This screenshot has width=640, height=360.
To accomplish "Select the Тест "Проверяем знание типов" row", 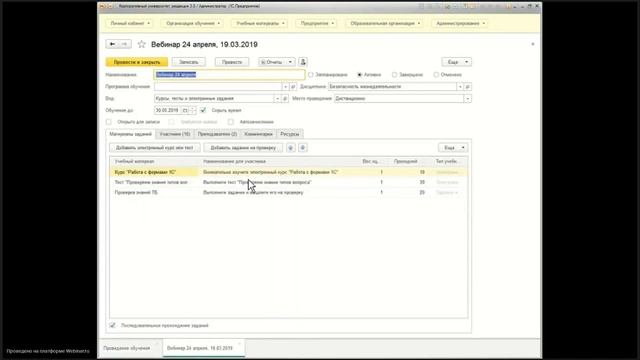I will [x=289, y=182].
